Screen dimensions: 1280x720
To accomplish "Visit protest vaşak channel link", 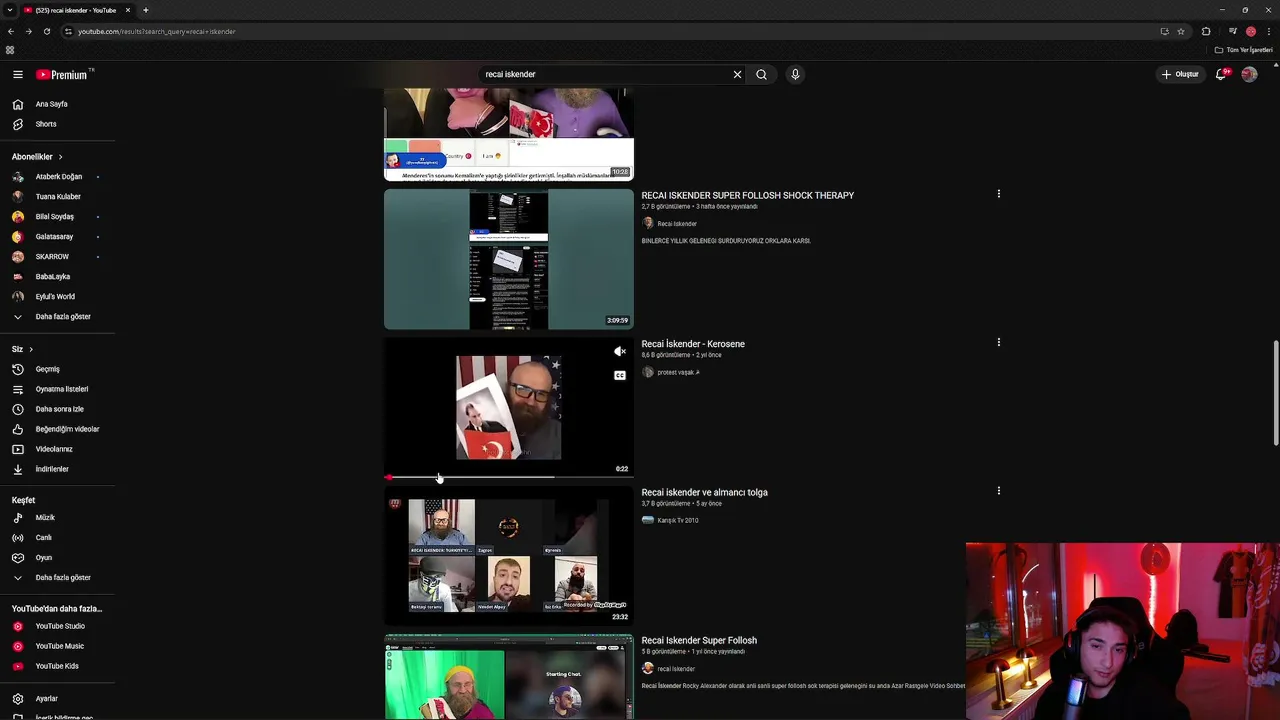I will pyautogui.click(x=678, y=372).
